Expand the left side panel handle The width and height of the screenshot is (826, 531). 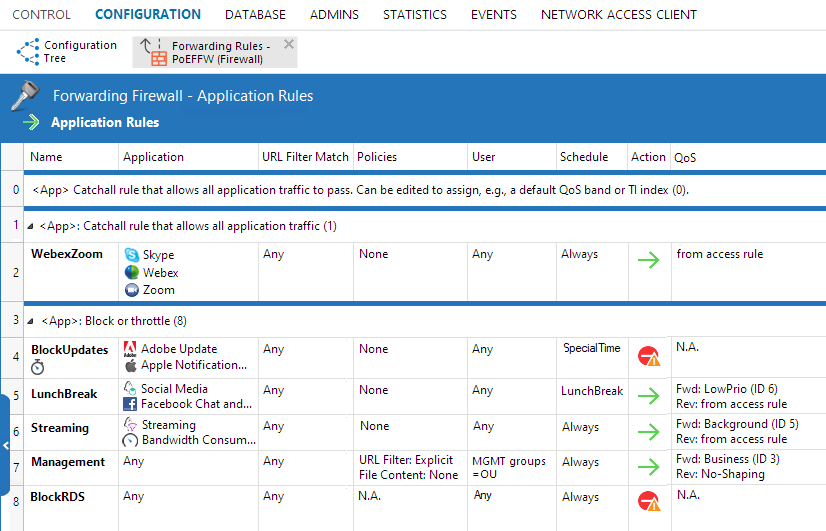(x=4, y=438)
